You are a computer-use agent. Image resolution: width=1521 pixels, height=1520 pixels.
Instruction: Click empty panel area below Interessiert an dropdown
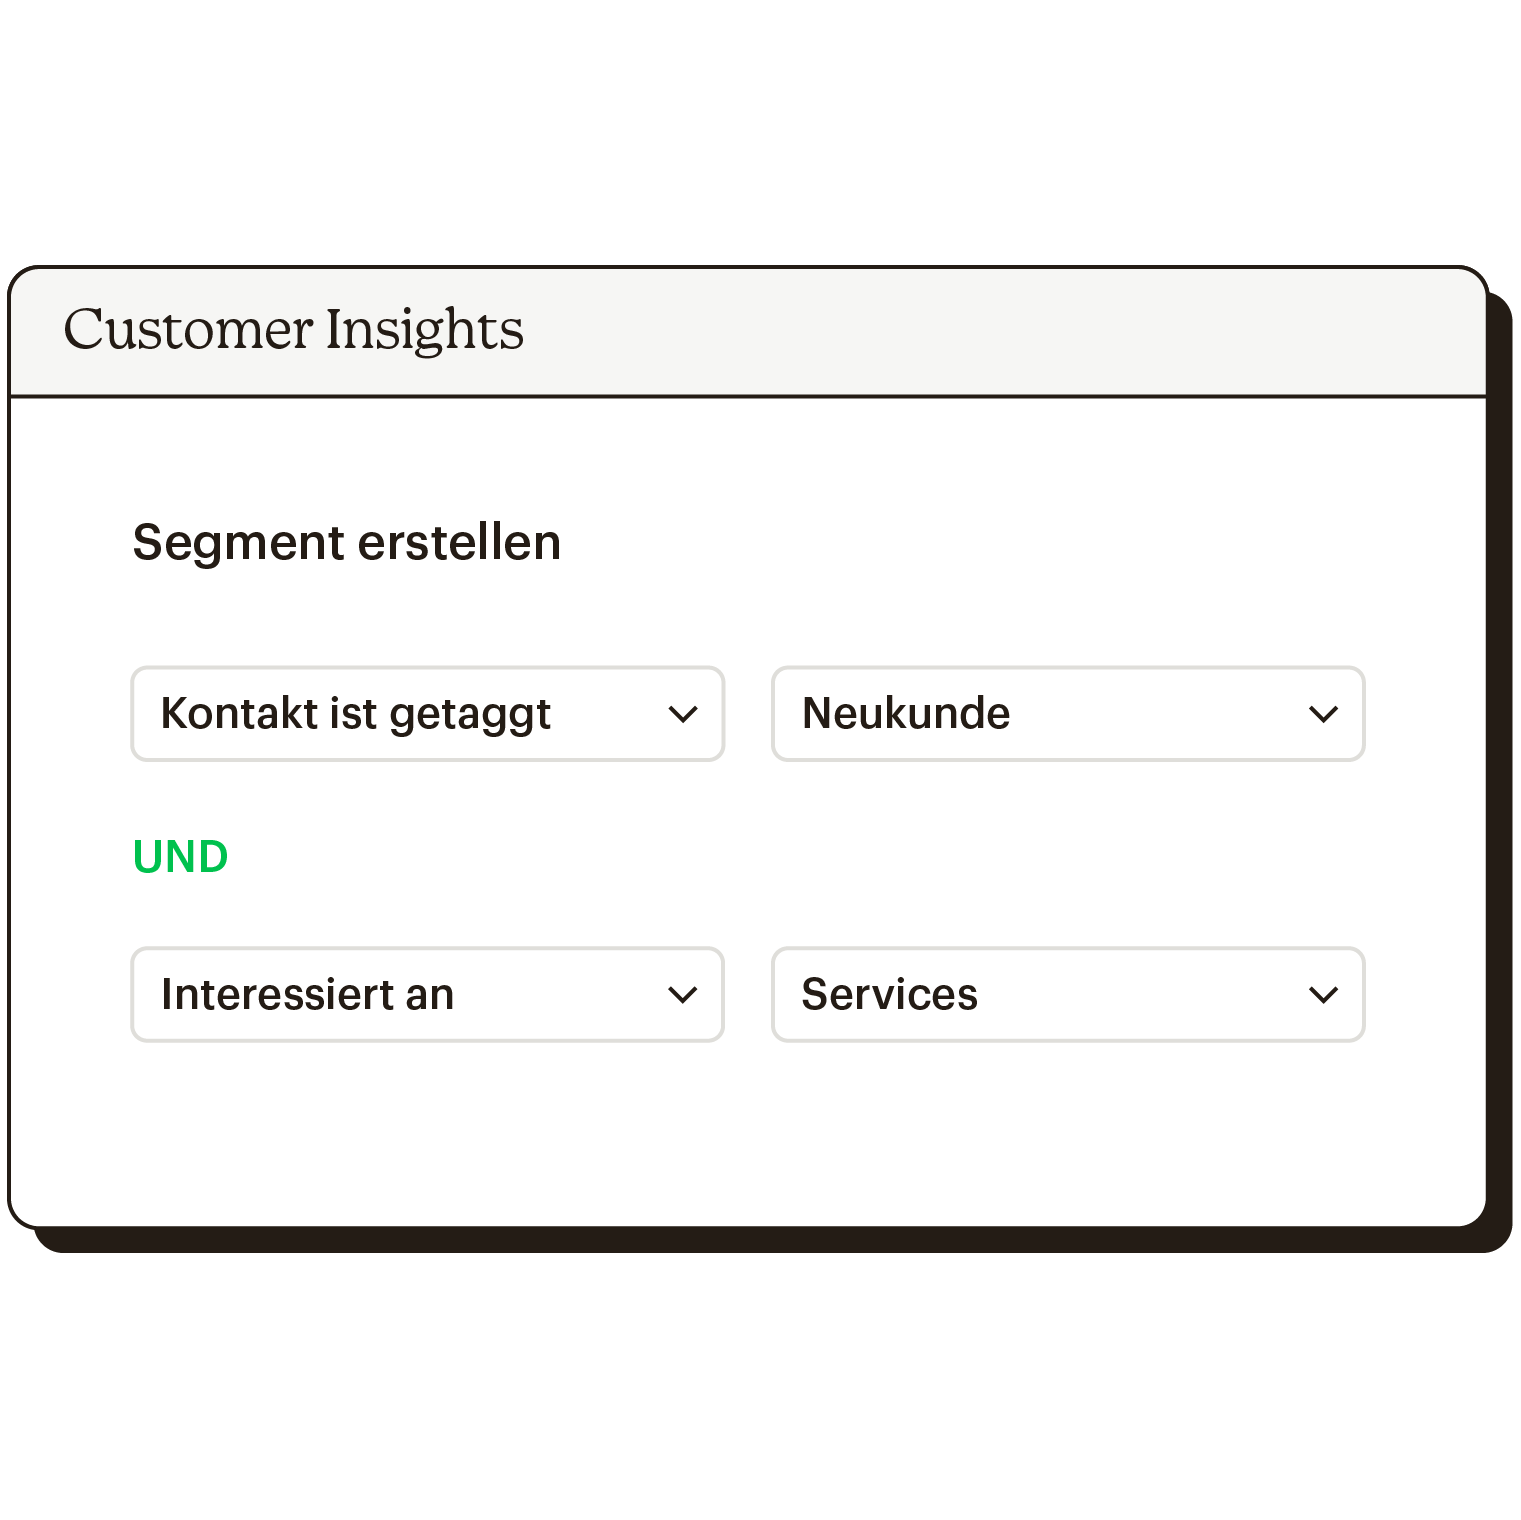(427, 1130)
